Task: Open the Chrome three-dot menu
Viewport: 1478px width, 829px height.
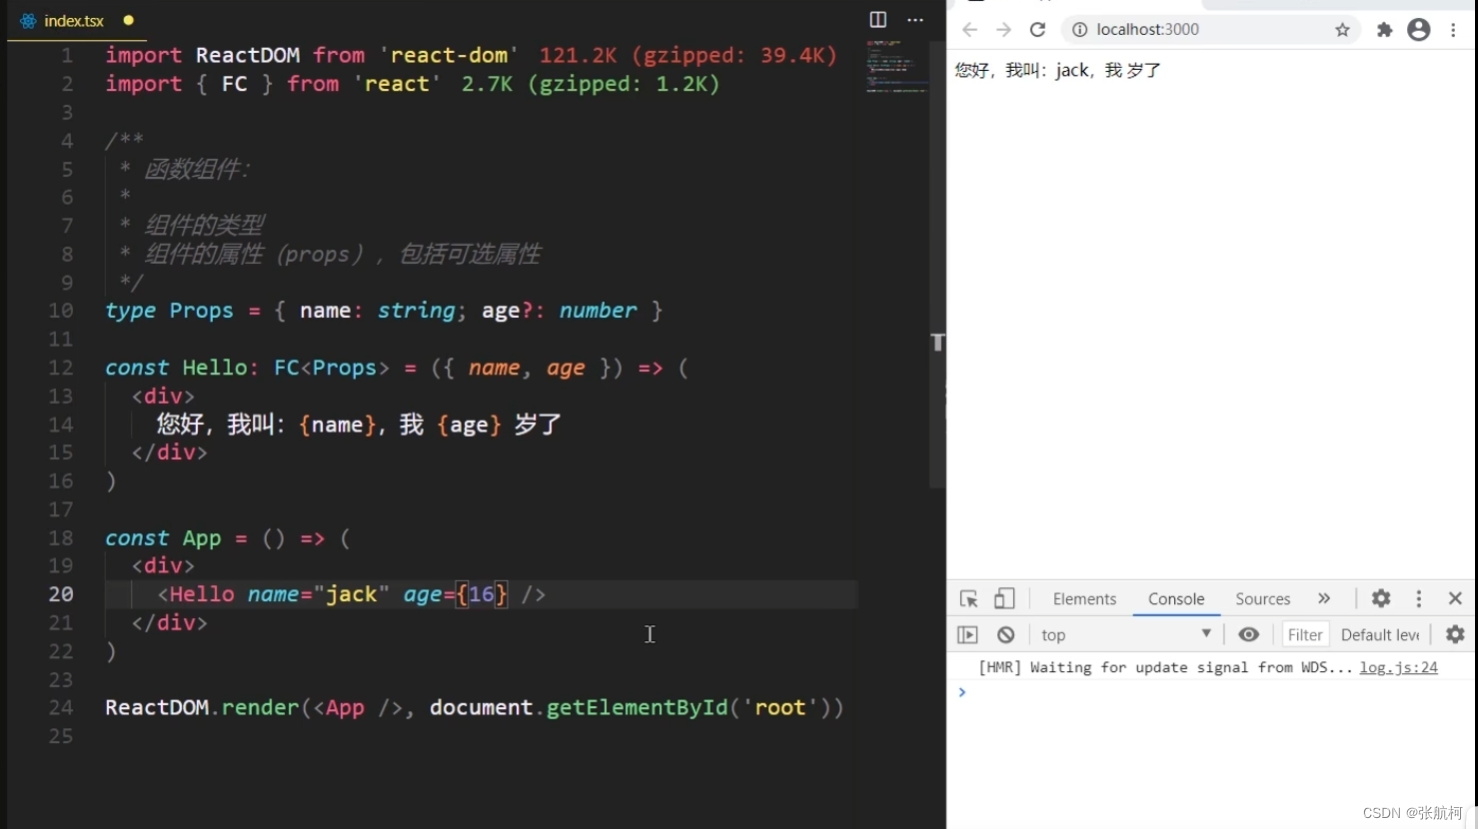Action: click(x=1453, y=30)
